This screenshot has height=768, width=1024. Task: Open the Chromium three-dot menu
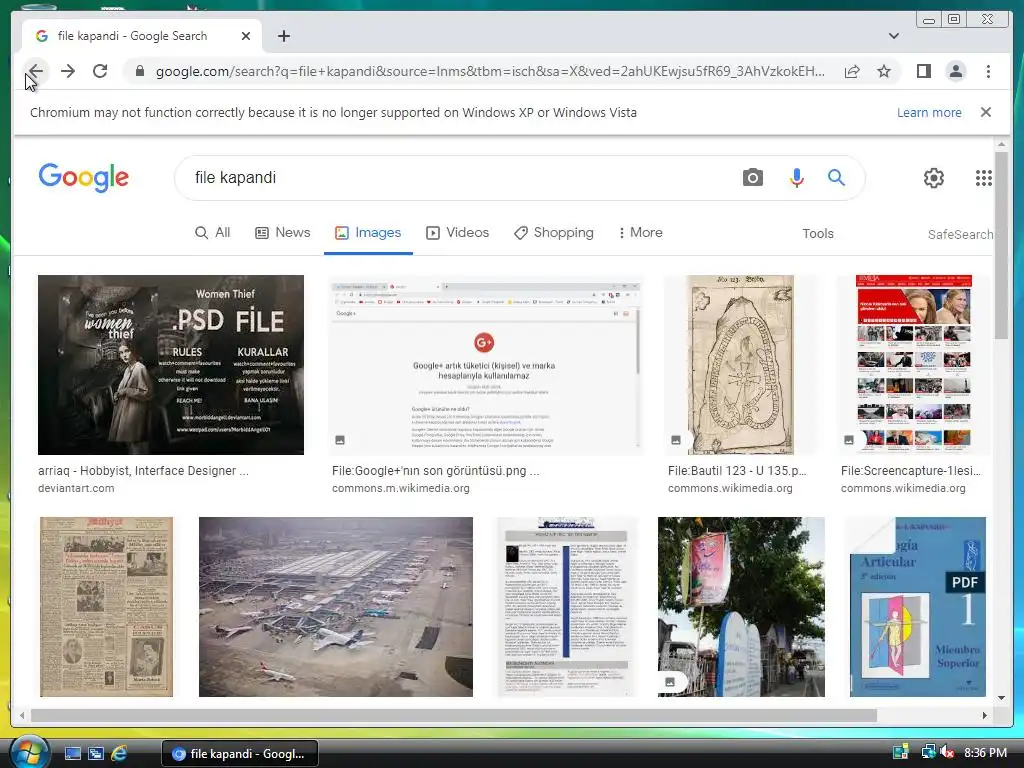tap(988, 71)
